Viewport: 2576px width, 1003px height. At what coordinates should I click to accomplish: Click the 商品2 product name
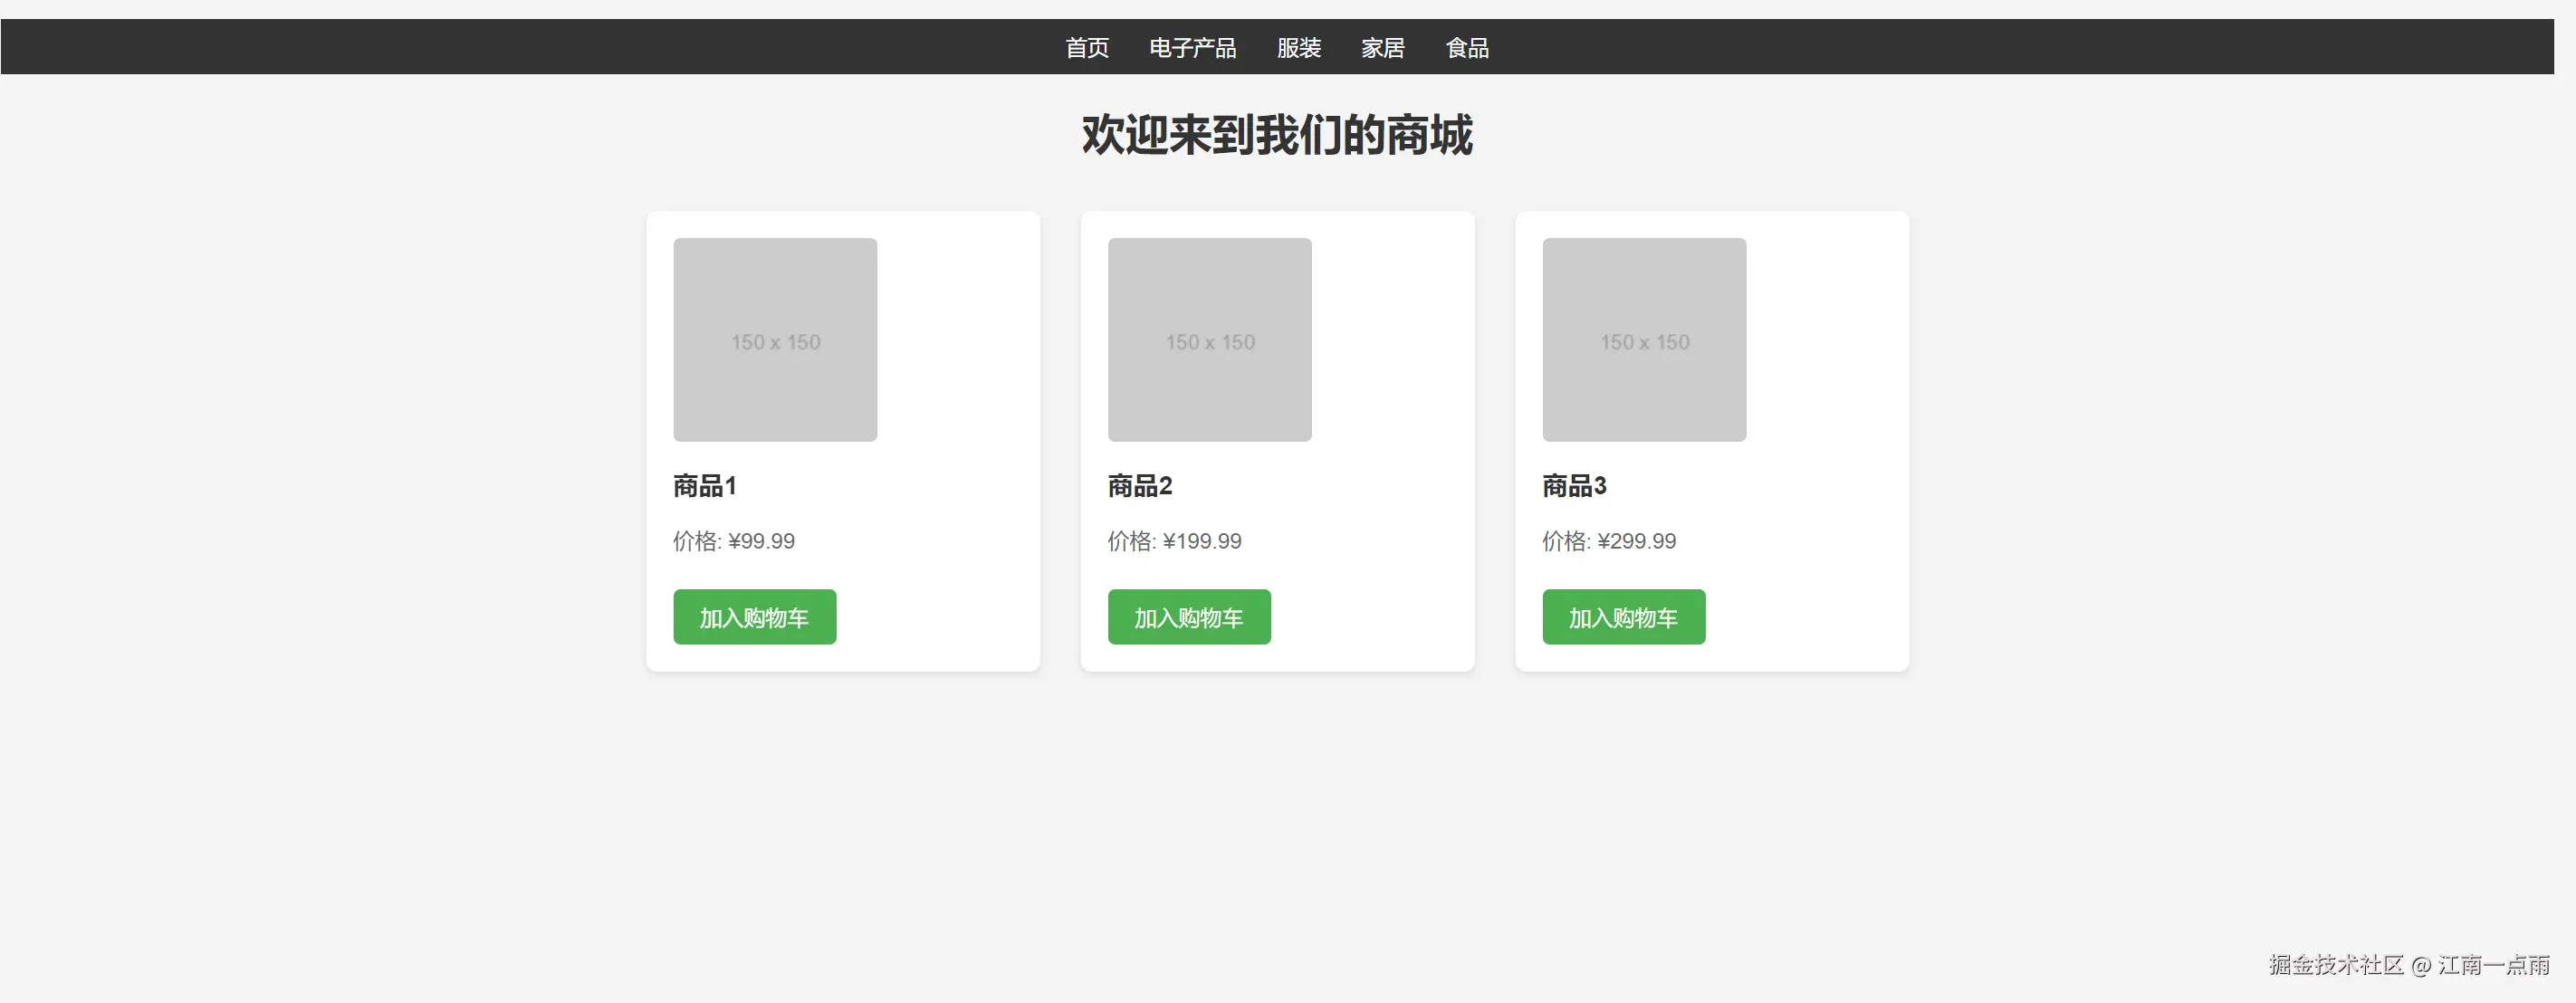click(1139, 486)
